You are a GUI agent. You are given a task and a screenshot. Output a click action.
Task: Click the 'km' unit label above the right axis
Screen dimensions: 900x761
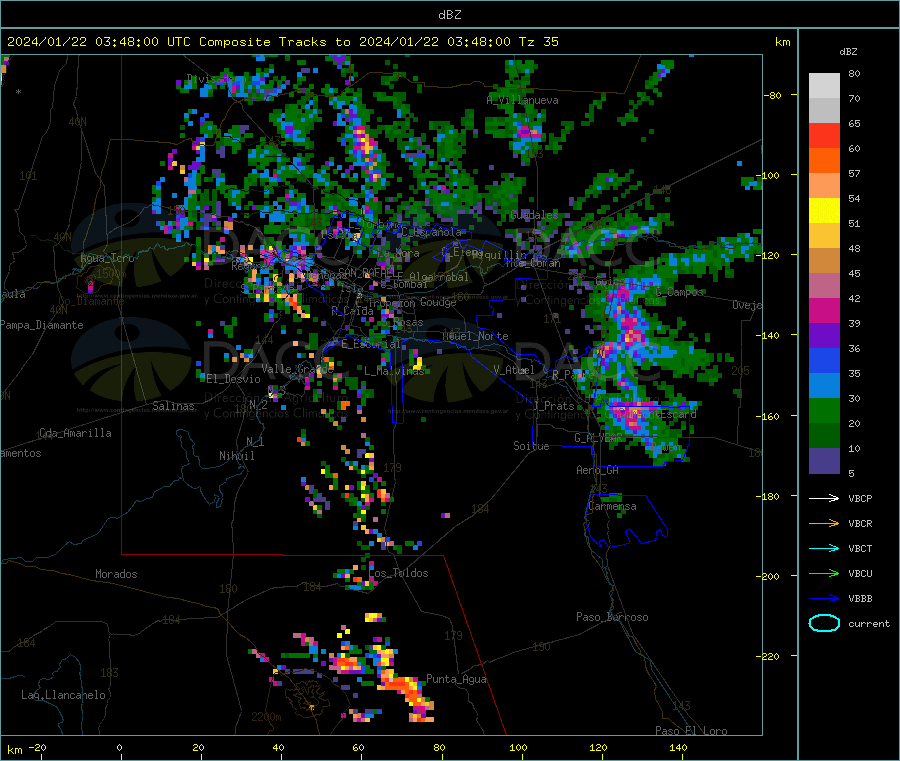(x=782, y=42)
